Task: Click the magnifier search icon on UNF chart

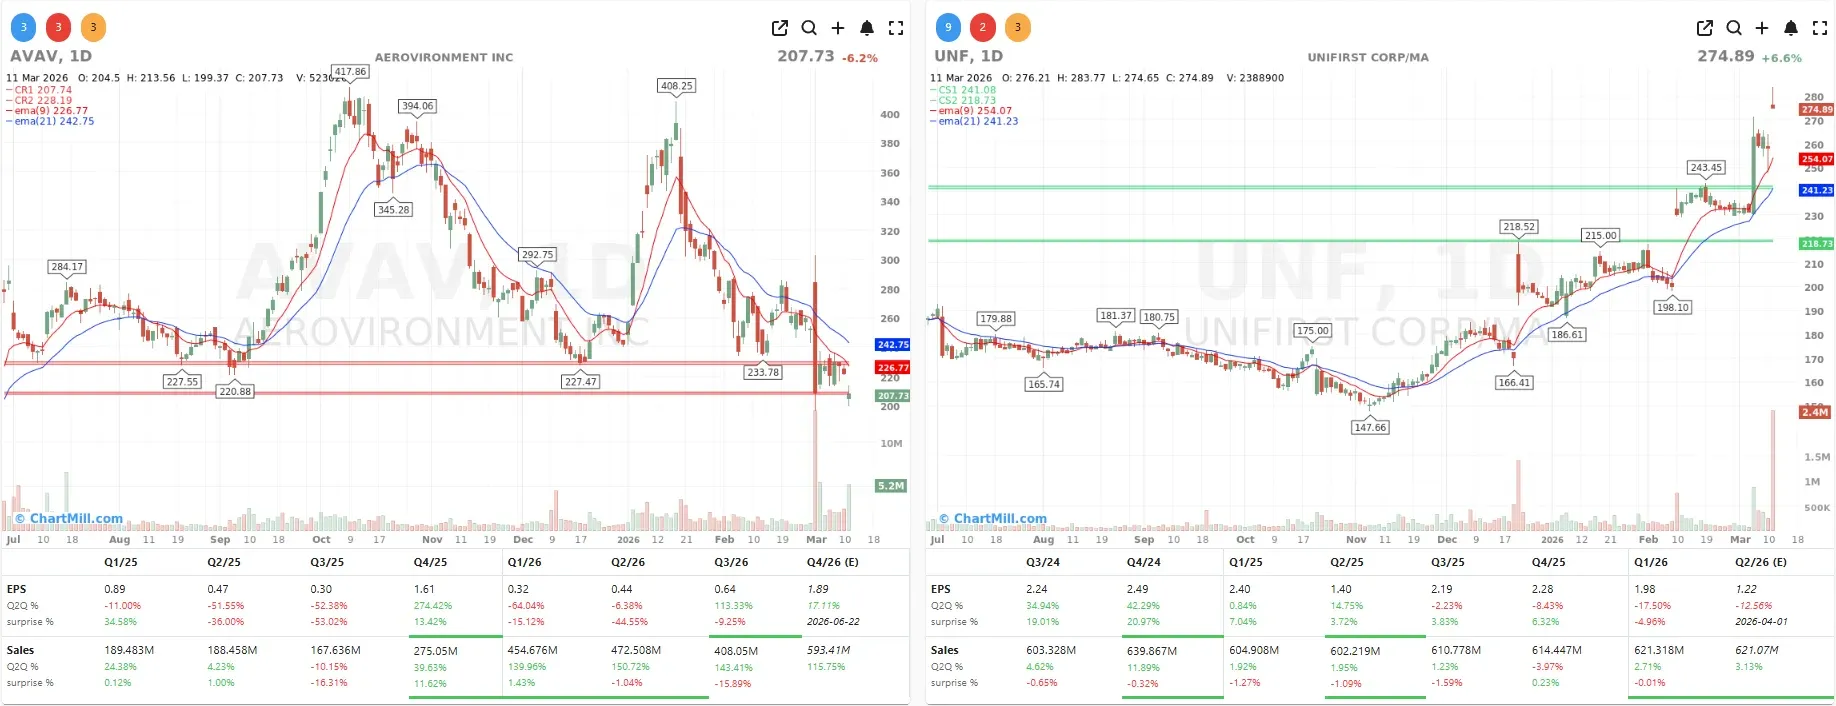Action: [x=1734, y=28]
